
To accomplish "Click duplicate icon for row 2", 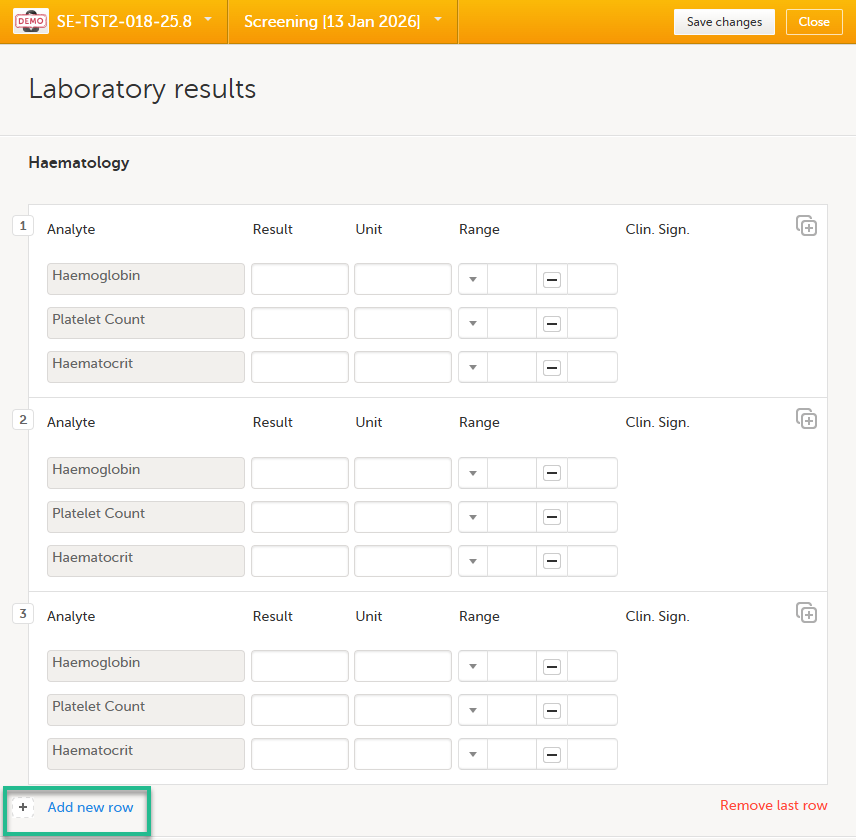I will tap(806, 419).
